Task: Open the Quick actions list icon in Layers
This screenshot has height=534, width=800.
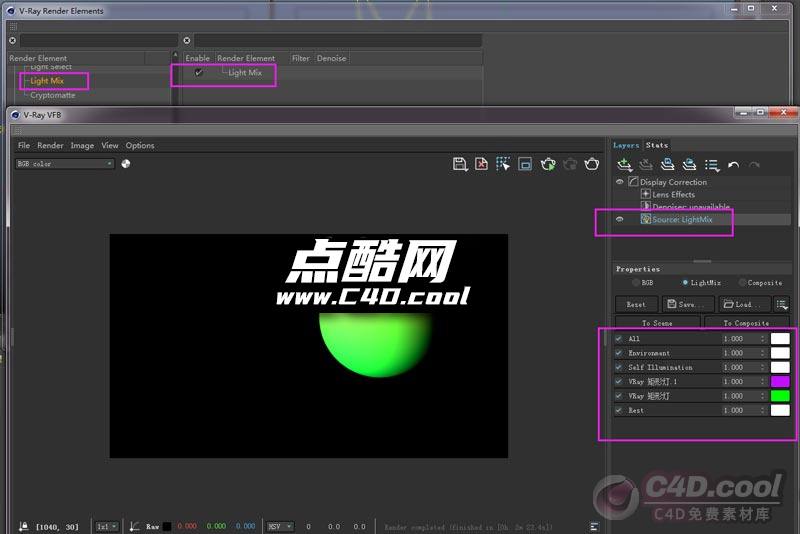Action: tap(712, 165)
